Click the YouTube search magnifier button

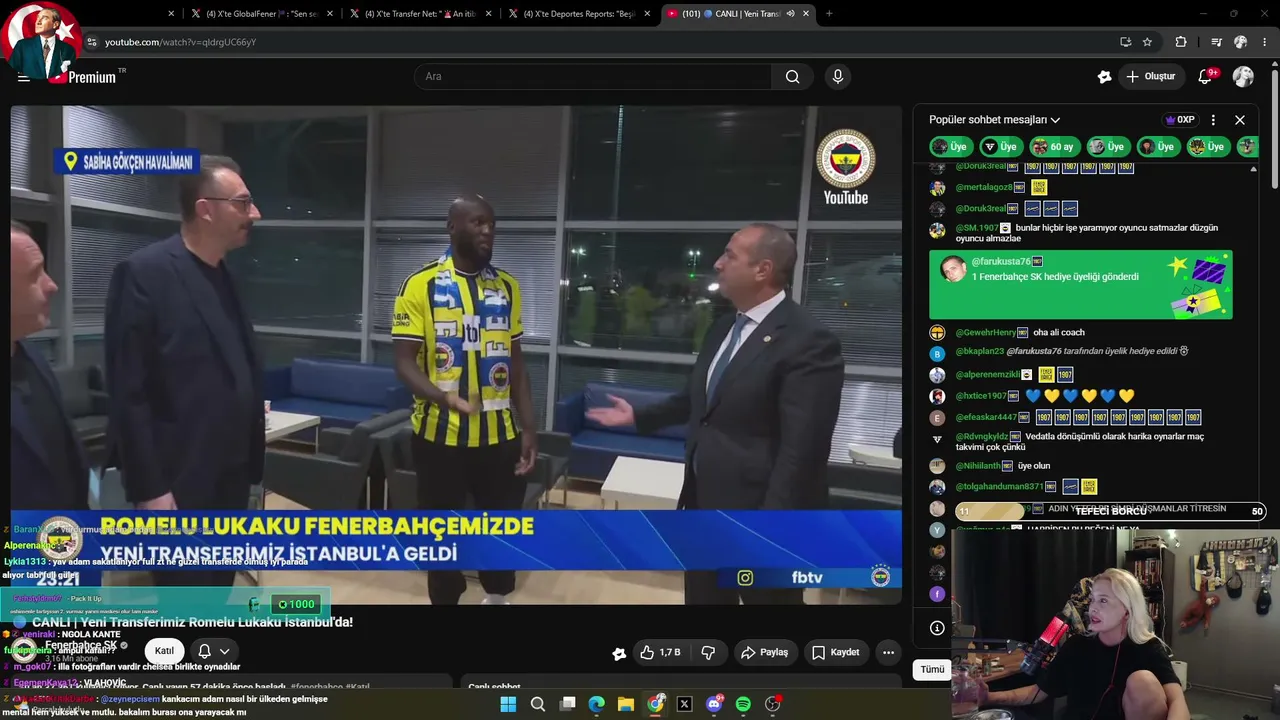point(792,77)
